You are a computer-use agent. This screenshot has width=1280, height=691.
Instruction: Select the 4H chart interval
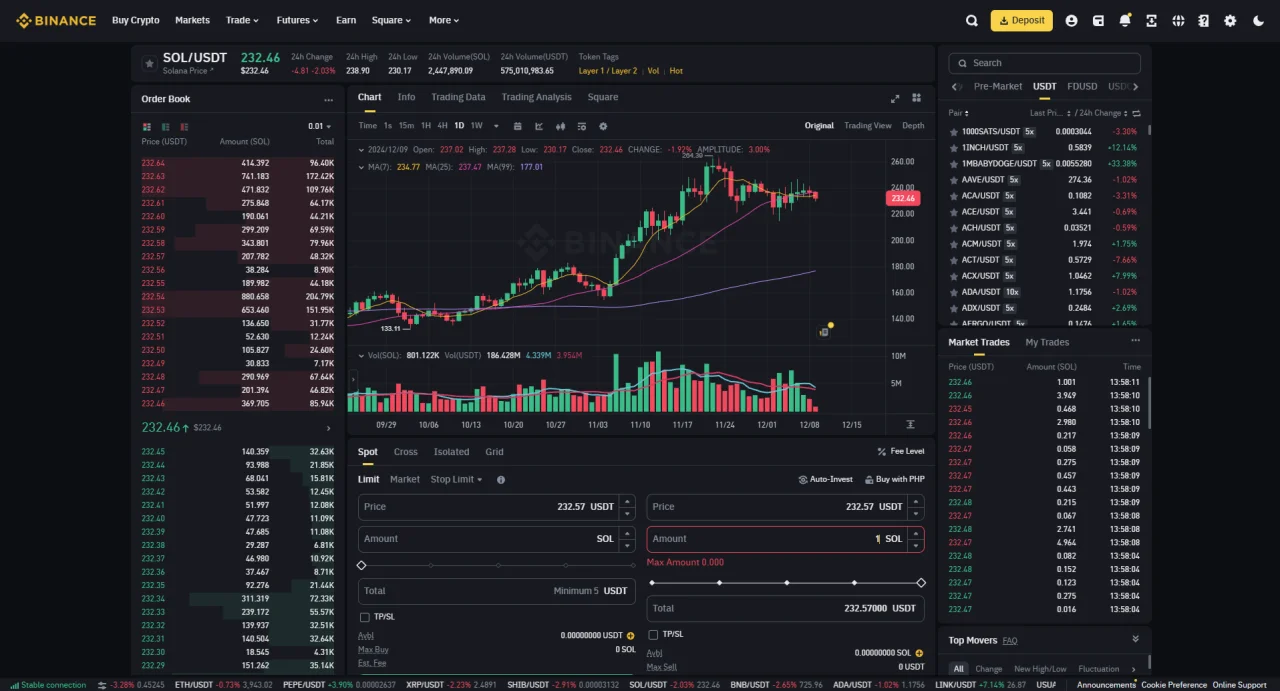[442, 126]
